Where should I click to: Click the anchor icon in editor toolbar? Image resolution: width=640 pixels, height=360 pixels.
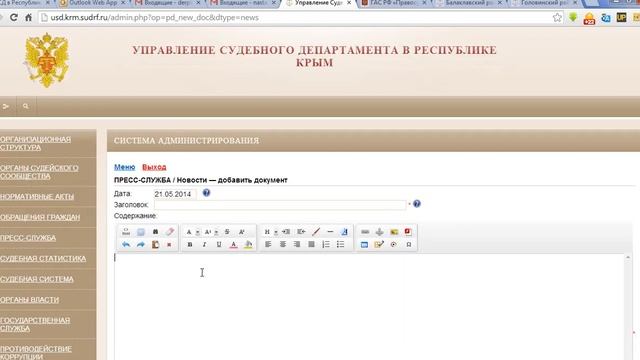(380, 232)
